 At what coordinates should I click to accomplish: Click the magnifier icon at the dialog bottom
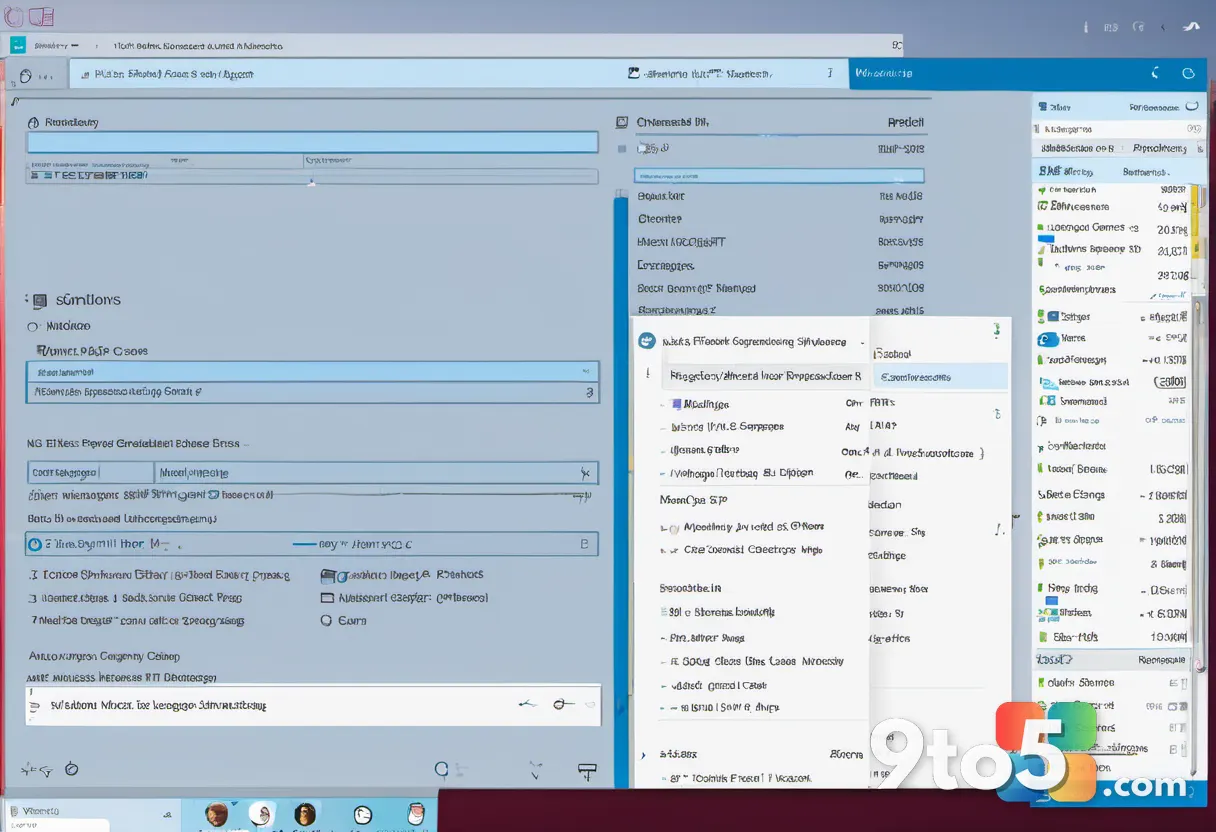click(x=443, y=769)
